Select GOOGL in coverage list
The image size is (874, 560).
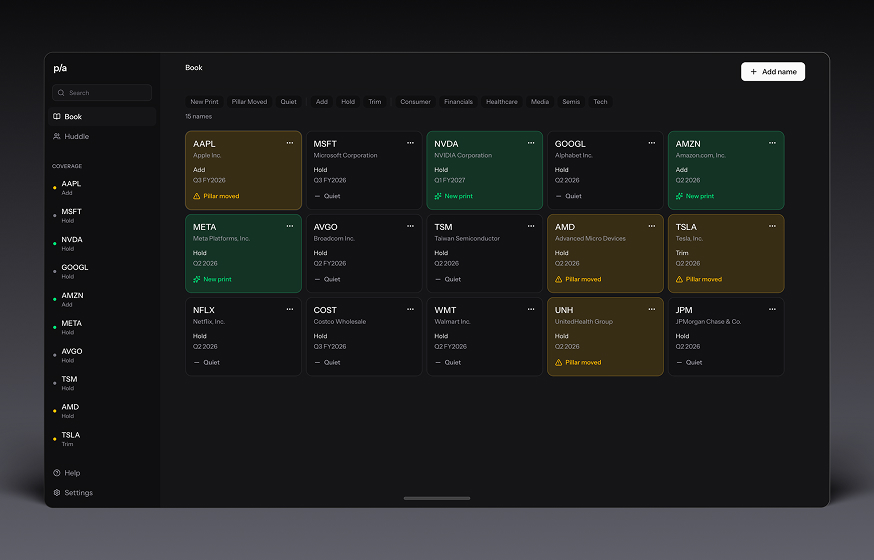tap(102, 271)
